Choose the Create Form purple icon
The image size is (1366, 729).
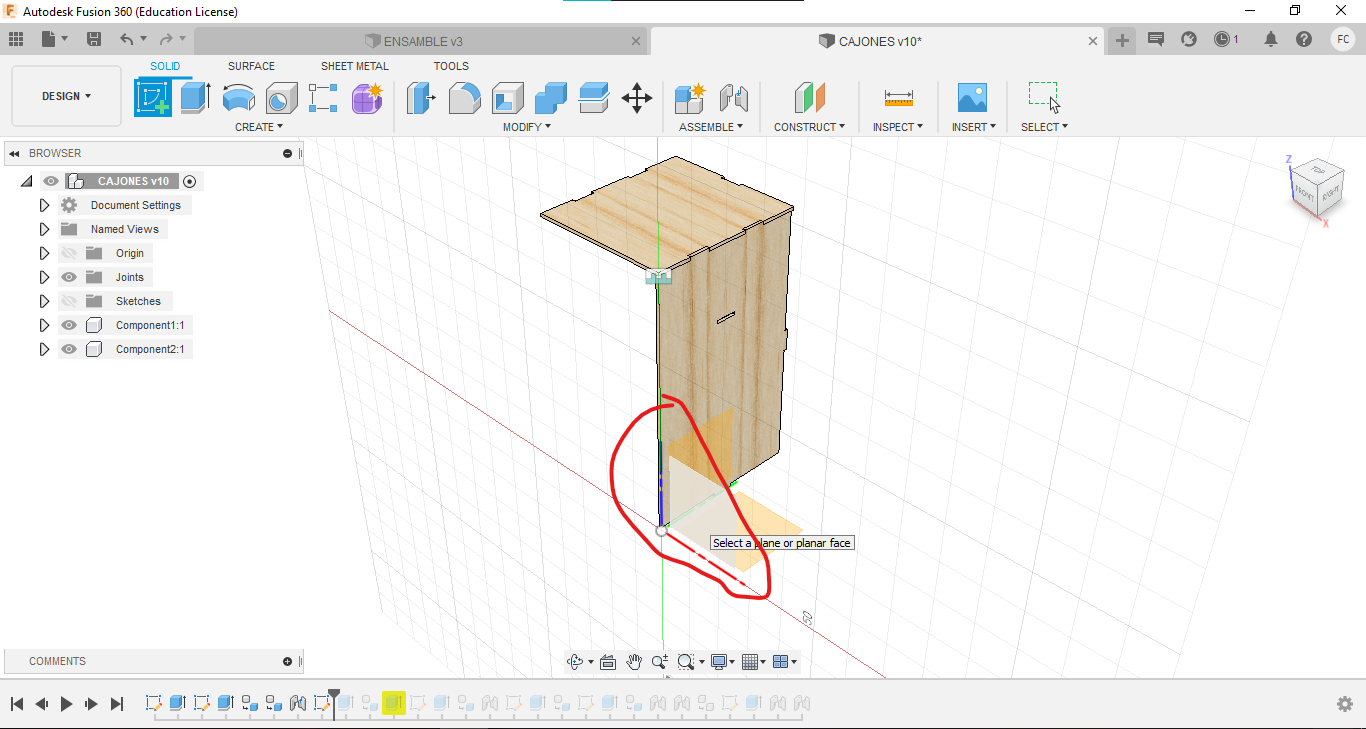(x=367, y=98)
